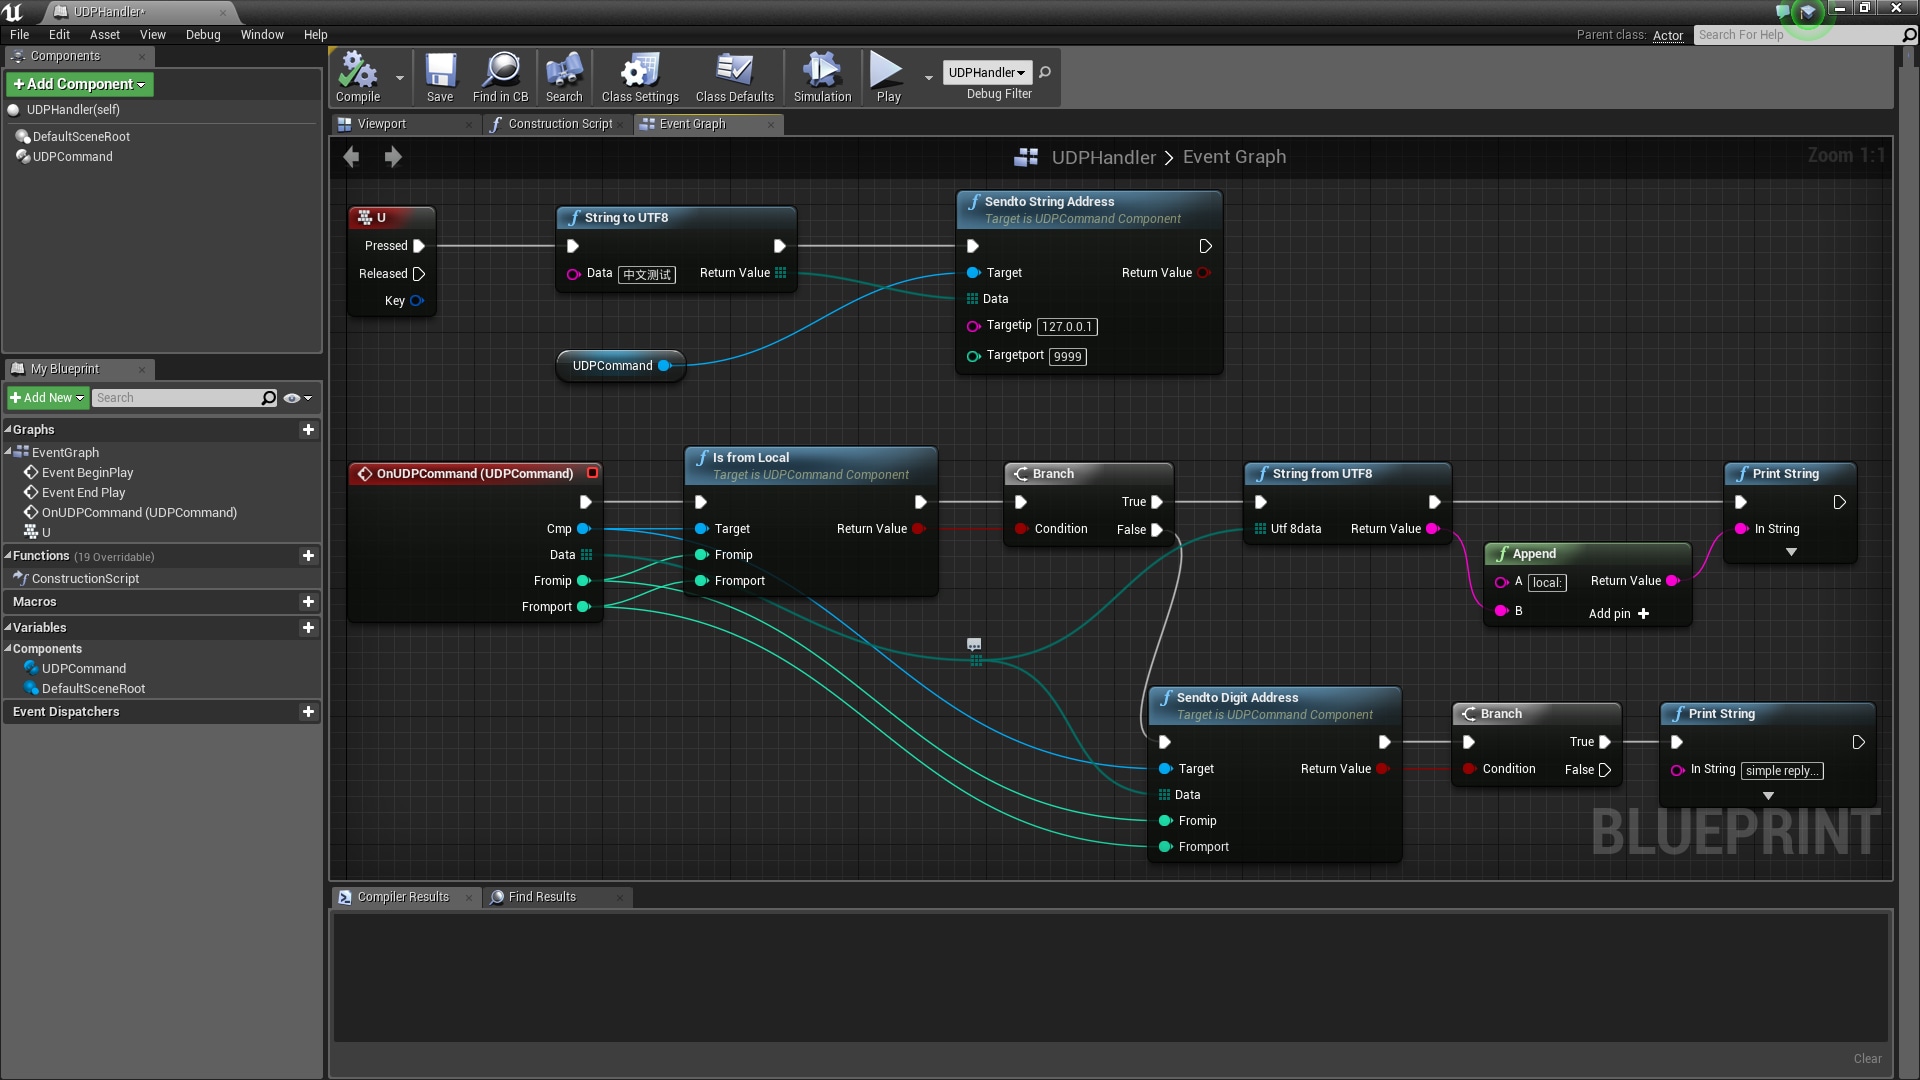Image resolution: width=1920 pixels, height=1080 pixels.
Task: Open the Window menu
Action: click(x=262, y=34)
